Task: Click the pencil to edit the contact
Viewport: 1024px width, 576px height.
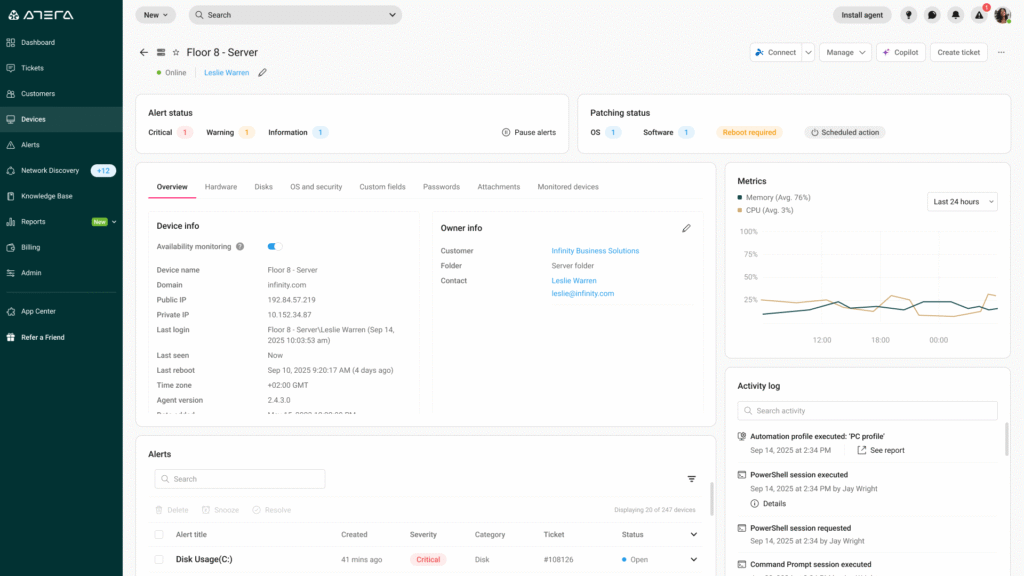Action: (263, 72)
